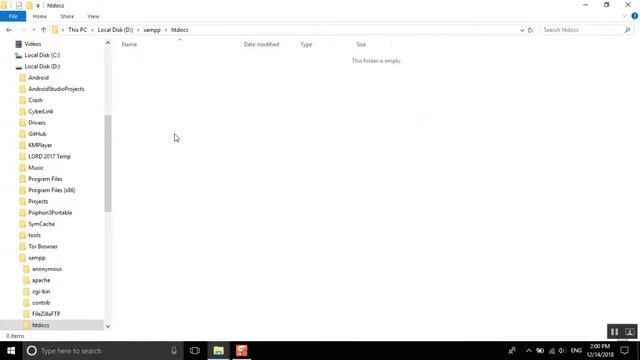Open Task View on taskbar
The width and height of the screenshot is (640, 360).
pos(195,351)
